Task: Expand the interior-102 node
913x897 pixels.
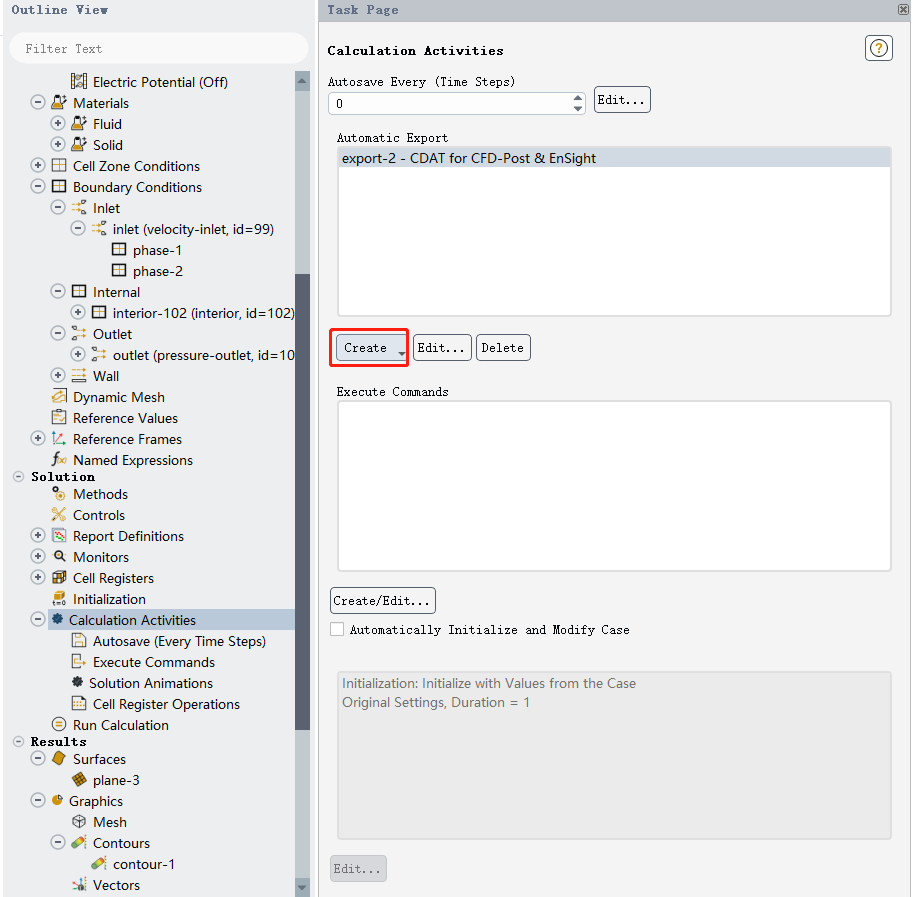Action: [78, 312]
